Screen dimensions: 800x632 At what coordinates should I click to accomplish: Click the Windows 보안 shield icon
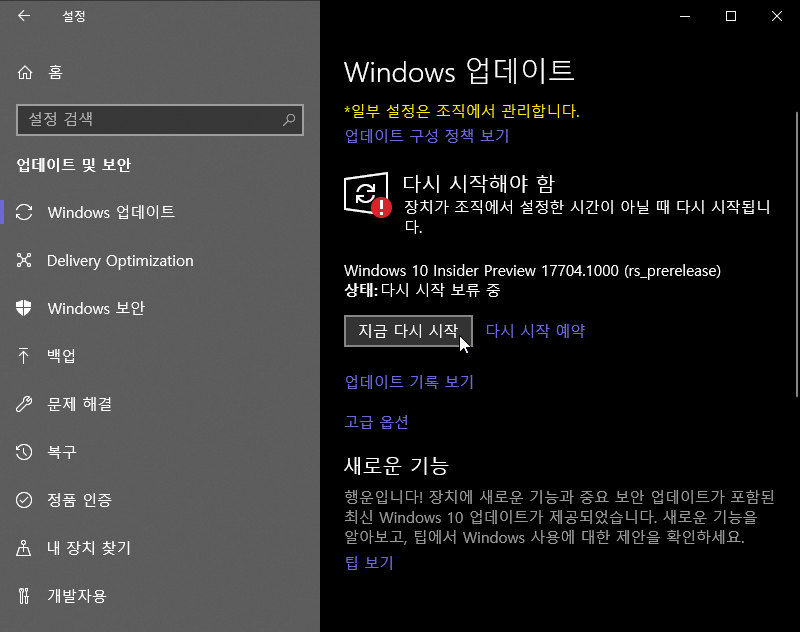click(23, 308)
